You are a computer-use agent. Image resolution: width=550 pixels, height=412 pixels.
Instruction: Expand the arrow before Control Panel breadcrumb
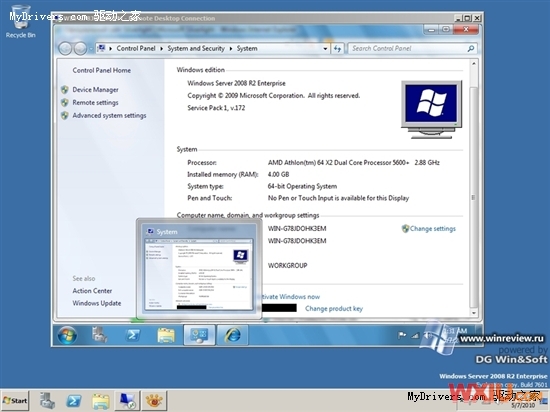[110, 48]
